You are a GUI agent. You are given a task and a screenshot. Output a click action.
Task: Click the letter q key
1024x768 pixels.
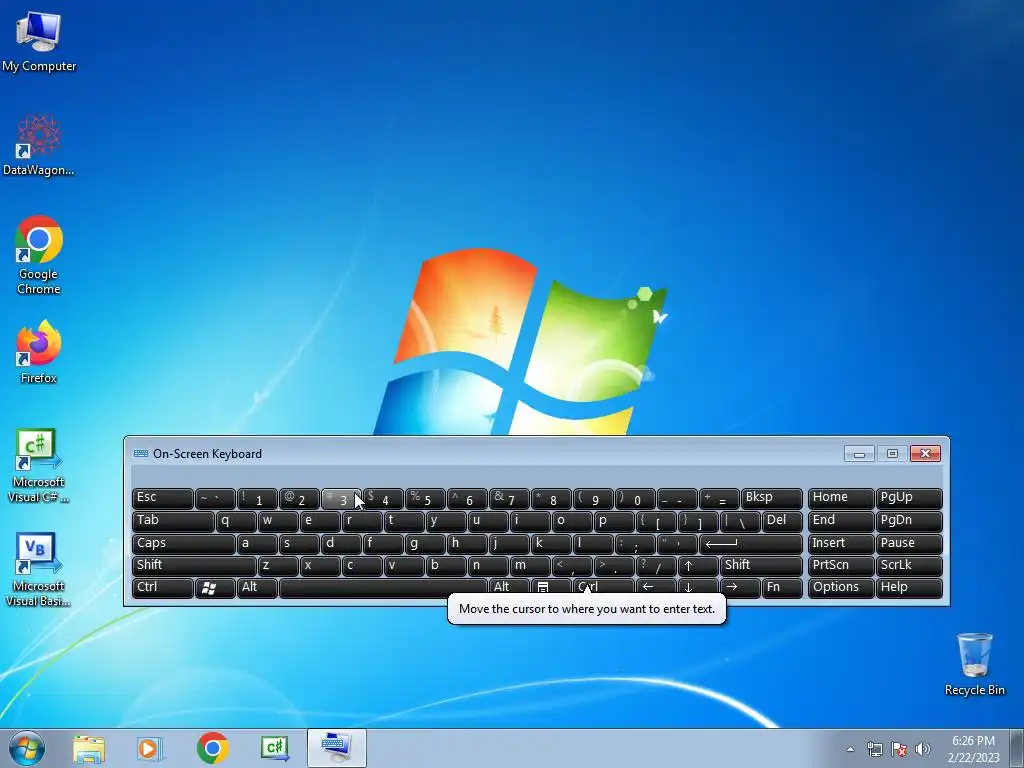click(x=236, y=521)
